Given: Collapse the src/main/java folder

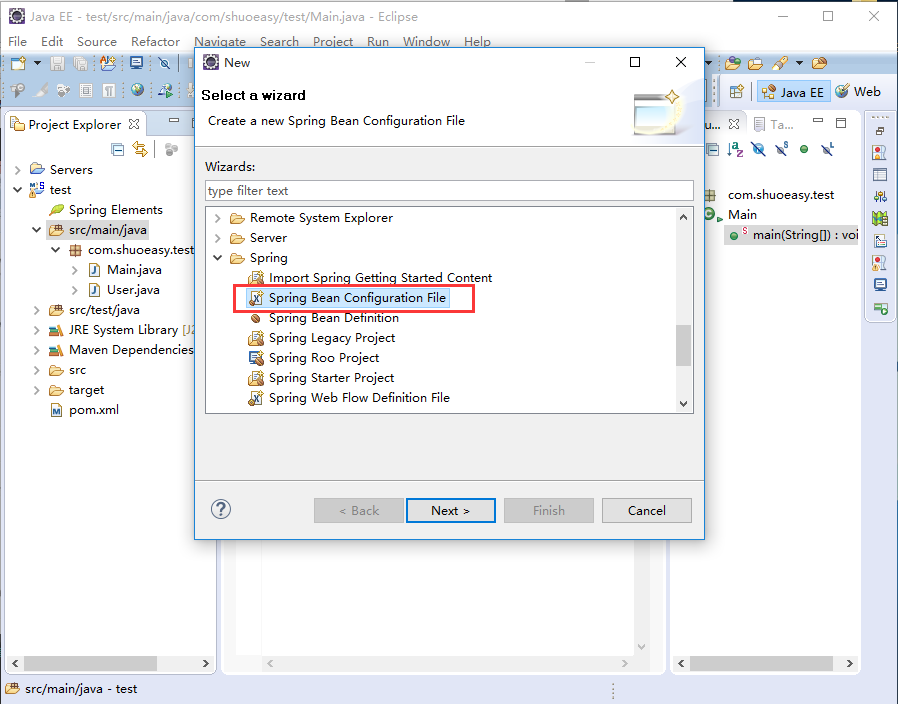Looking at the screenshot, I should click(37, 230).
